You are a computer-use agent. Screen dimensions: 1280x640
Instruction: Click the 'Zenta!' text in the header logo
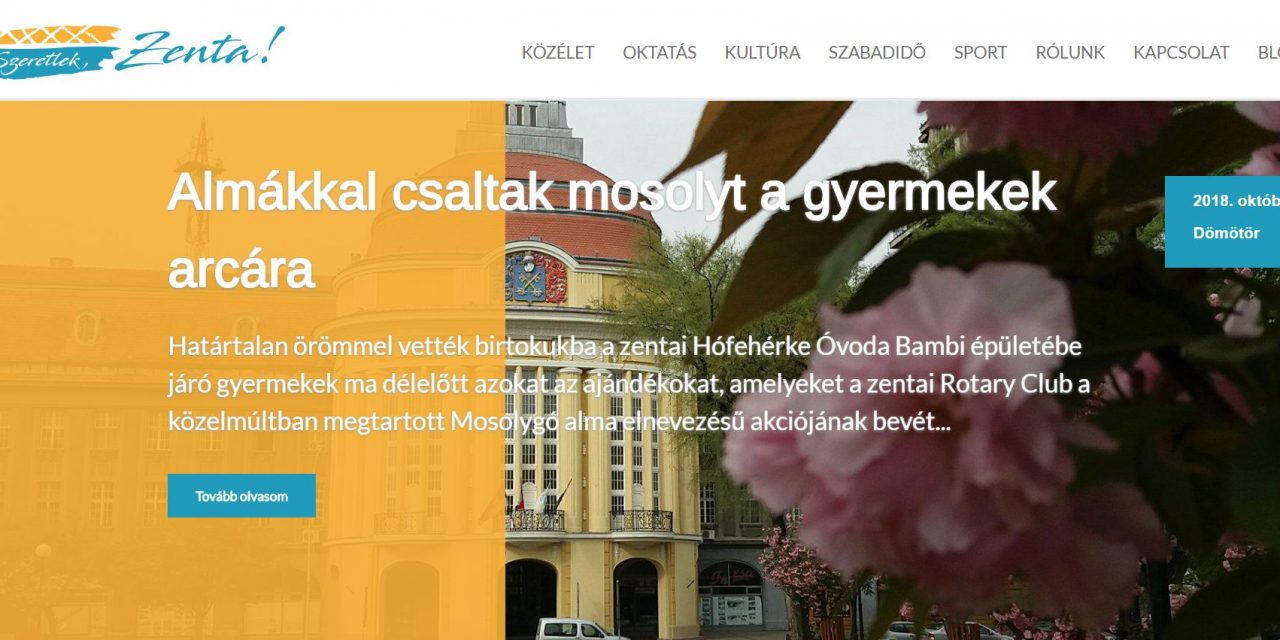200,50
